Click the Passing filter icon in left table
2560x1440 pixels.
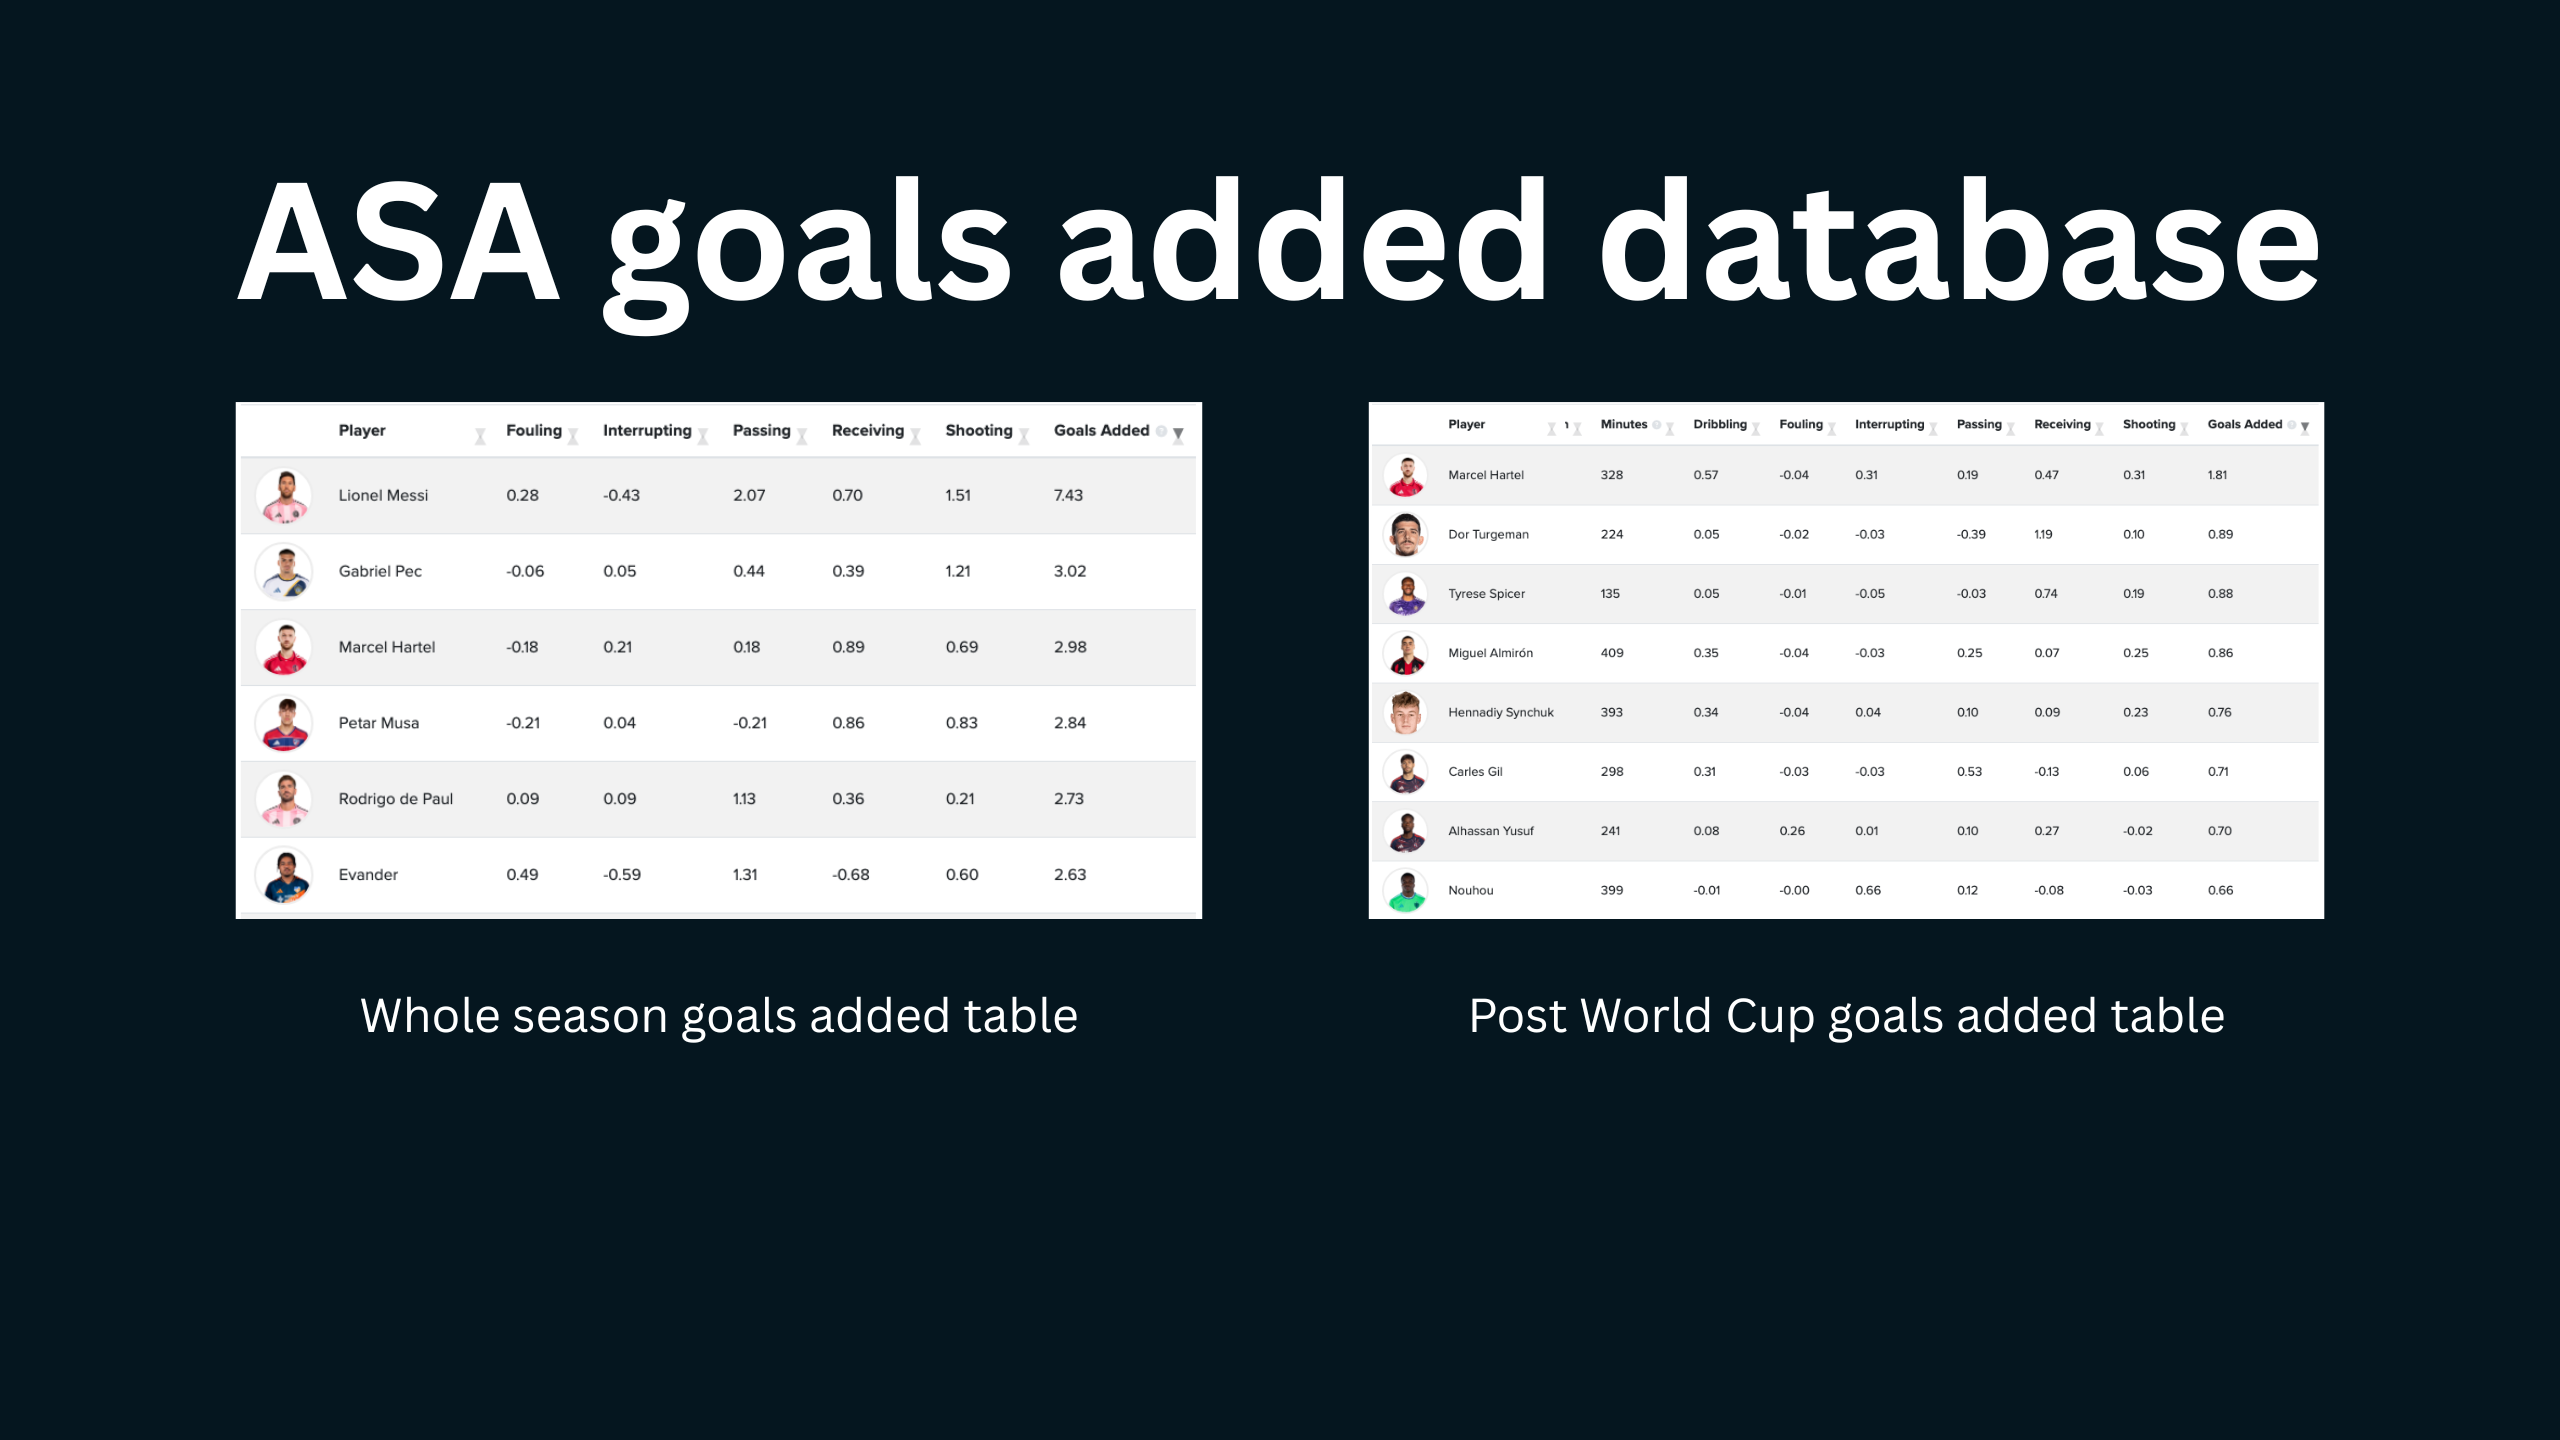[x=802, y=436]
